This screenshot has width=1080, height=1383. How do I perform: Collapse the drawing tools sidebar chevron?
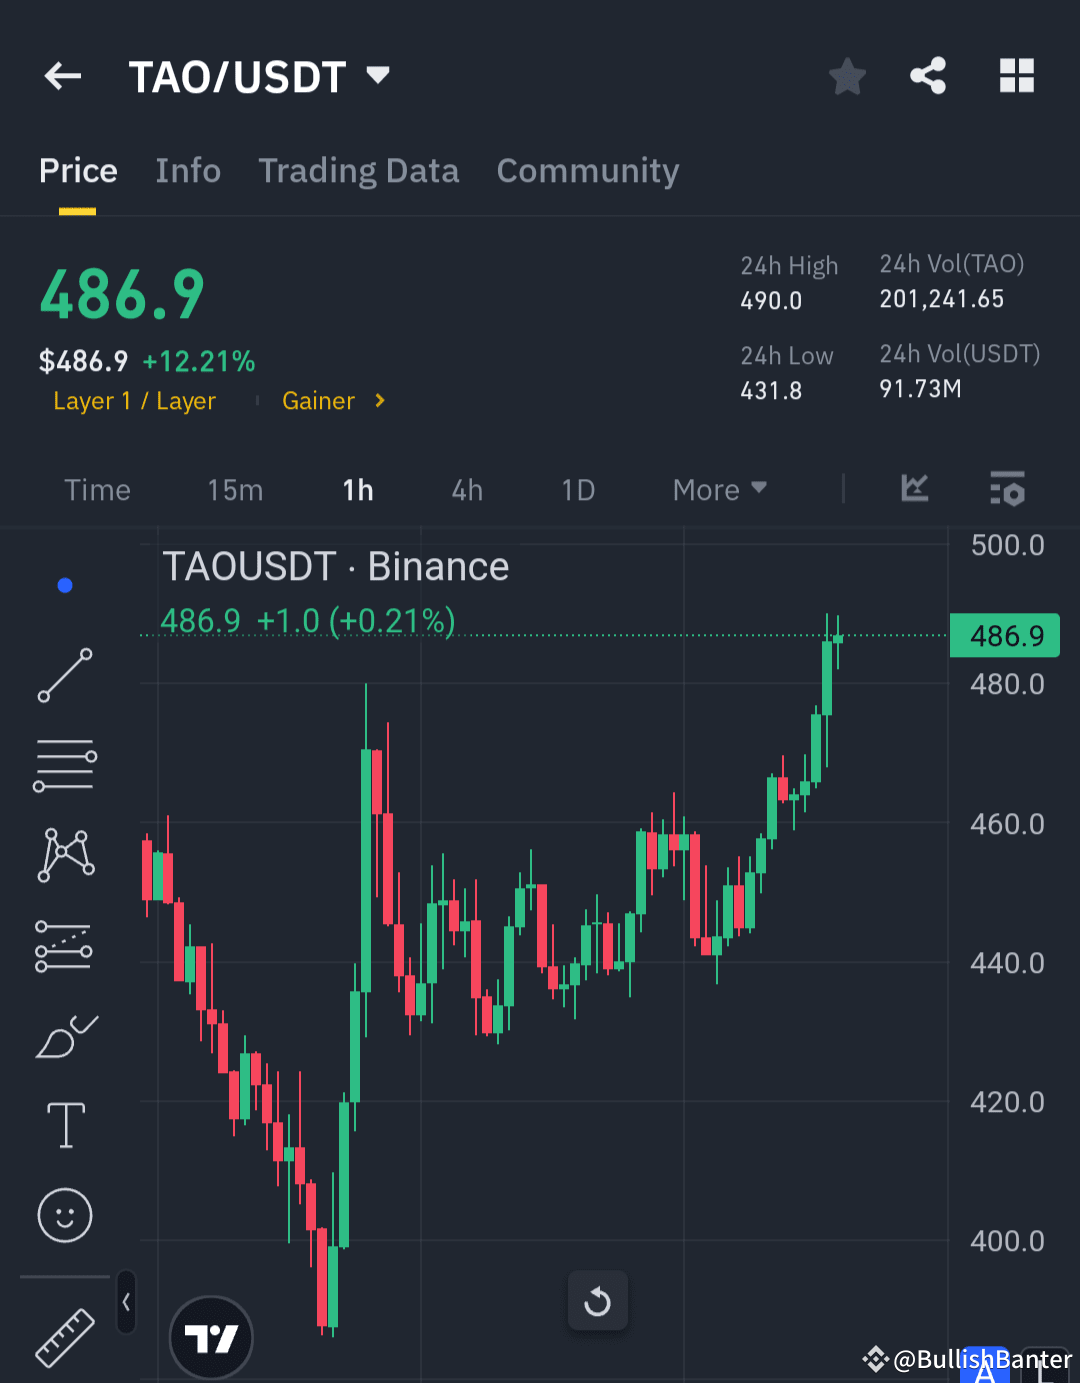(126, 1303)
